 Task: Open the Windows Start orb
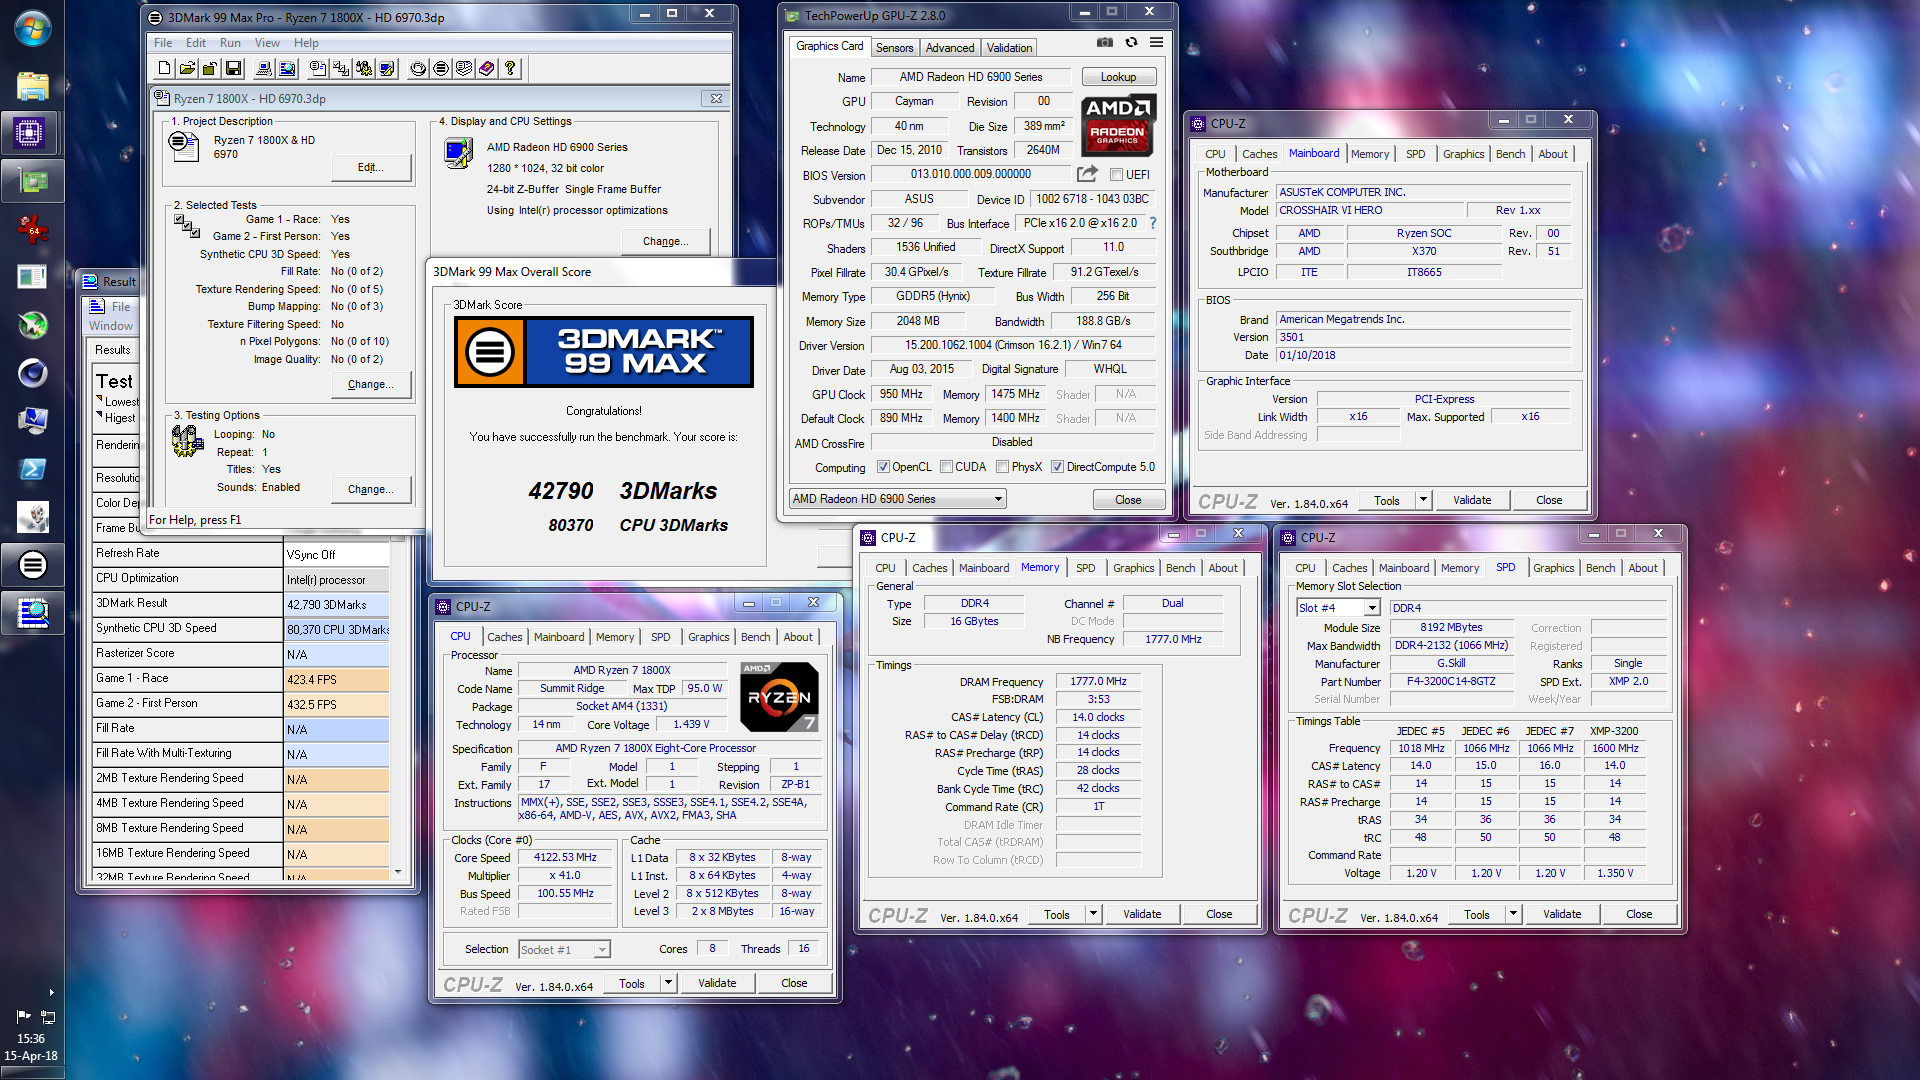[x=32, y=28]
